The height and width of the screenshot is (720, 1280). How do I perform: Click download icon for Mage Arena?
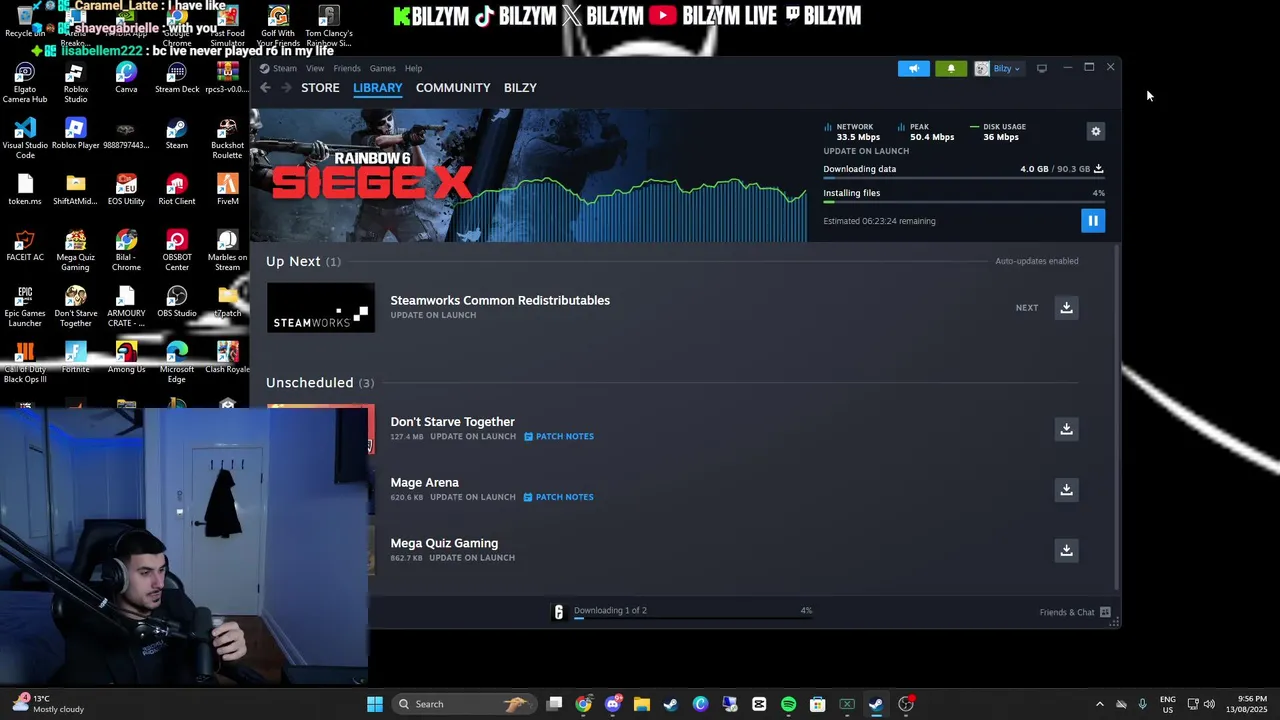click(x=1066, y=490)
